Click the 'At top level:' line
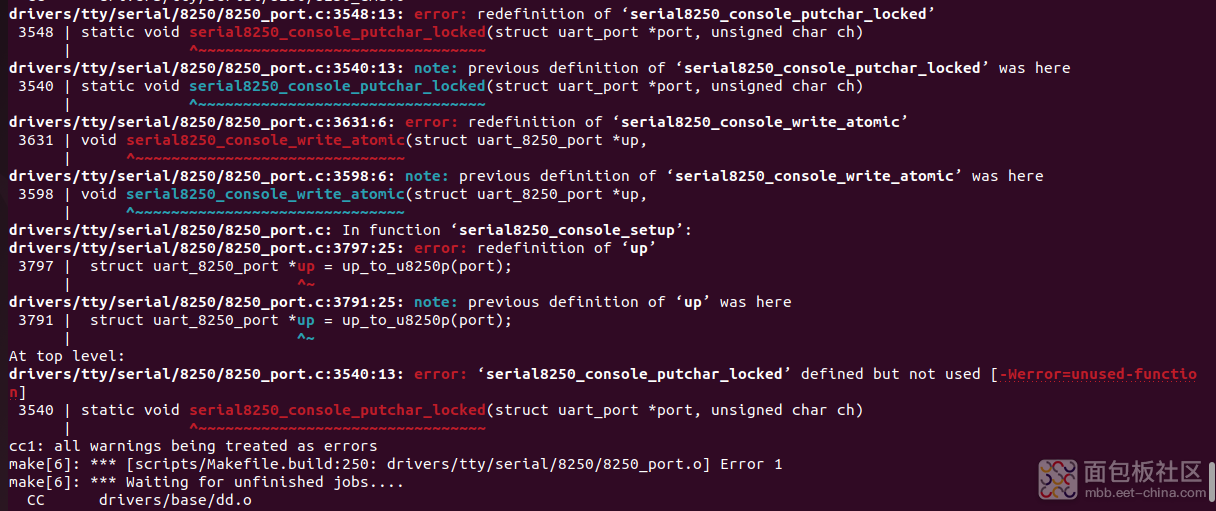The width and height of the screenshot is (1216, 511). (x=67, y=356)
